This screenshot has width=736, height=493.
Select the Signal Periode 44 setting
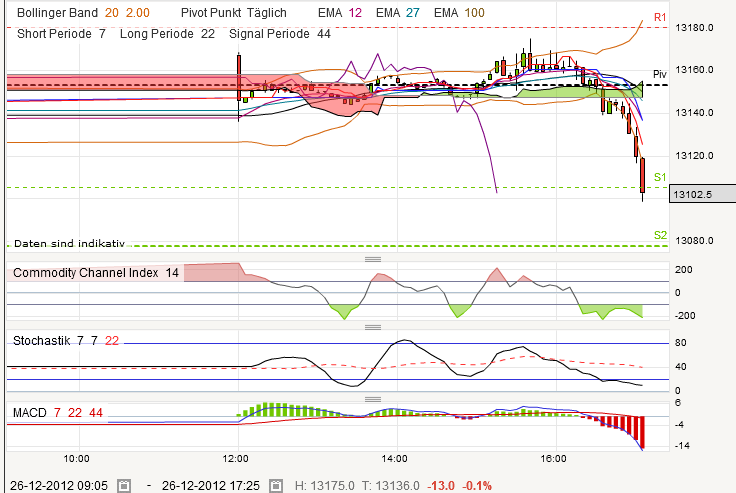coord(280,34)
